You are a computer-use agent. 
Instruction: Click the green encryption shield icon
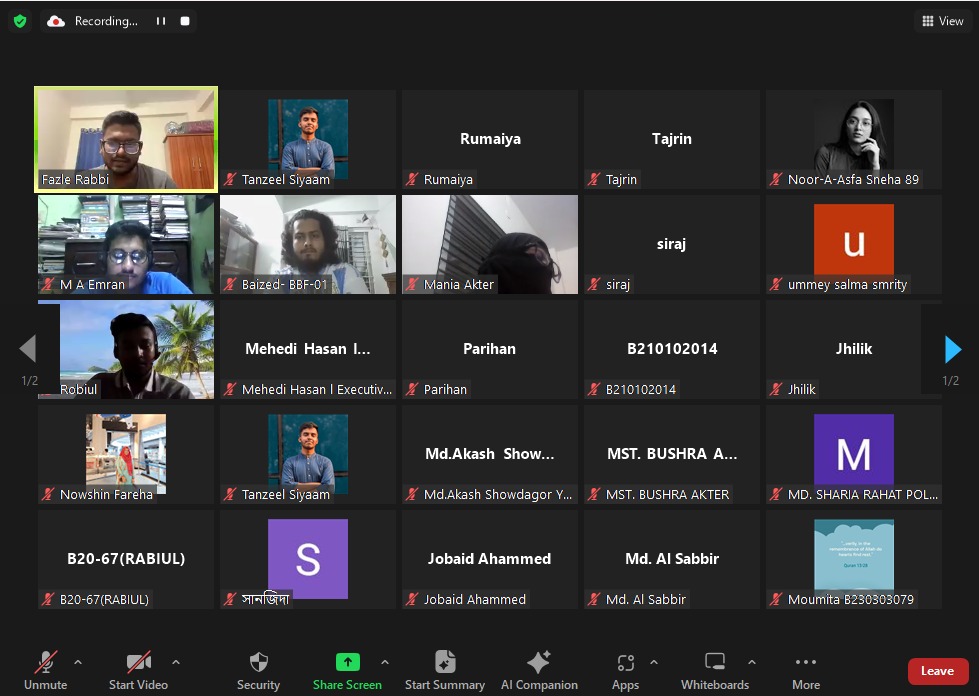[x=20, y=21]
